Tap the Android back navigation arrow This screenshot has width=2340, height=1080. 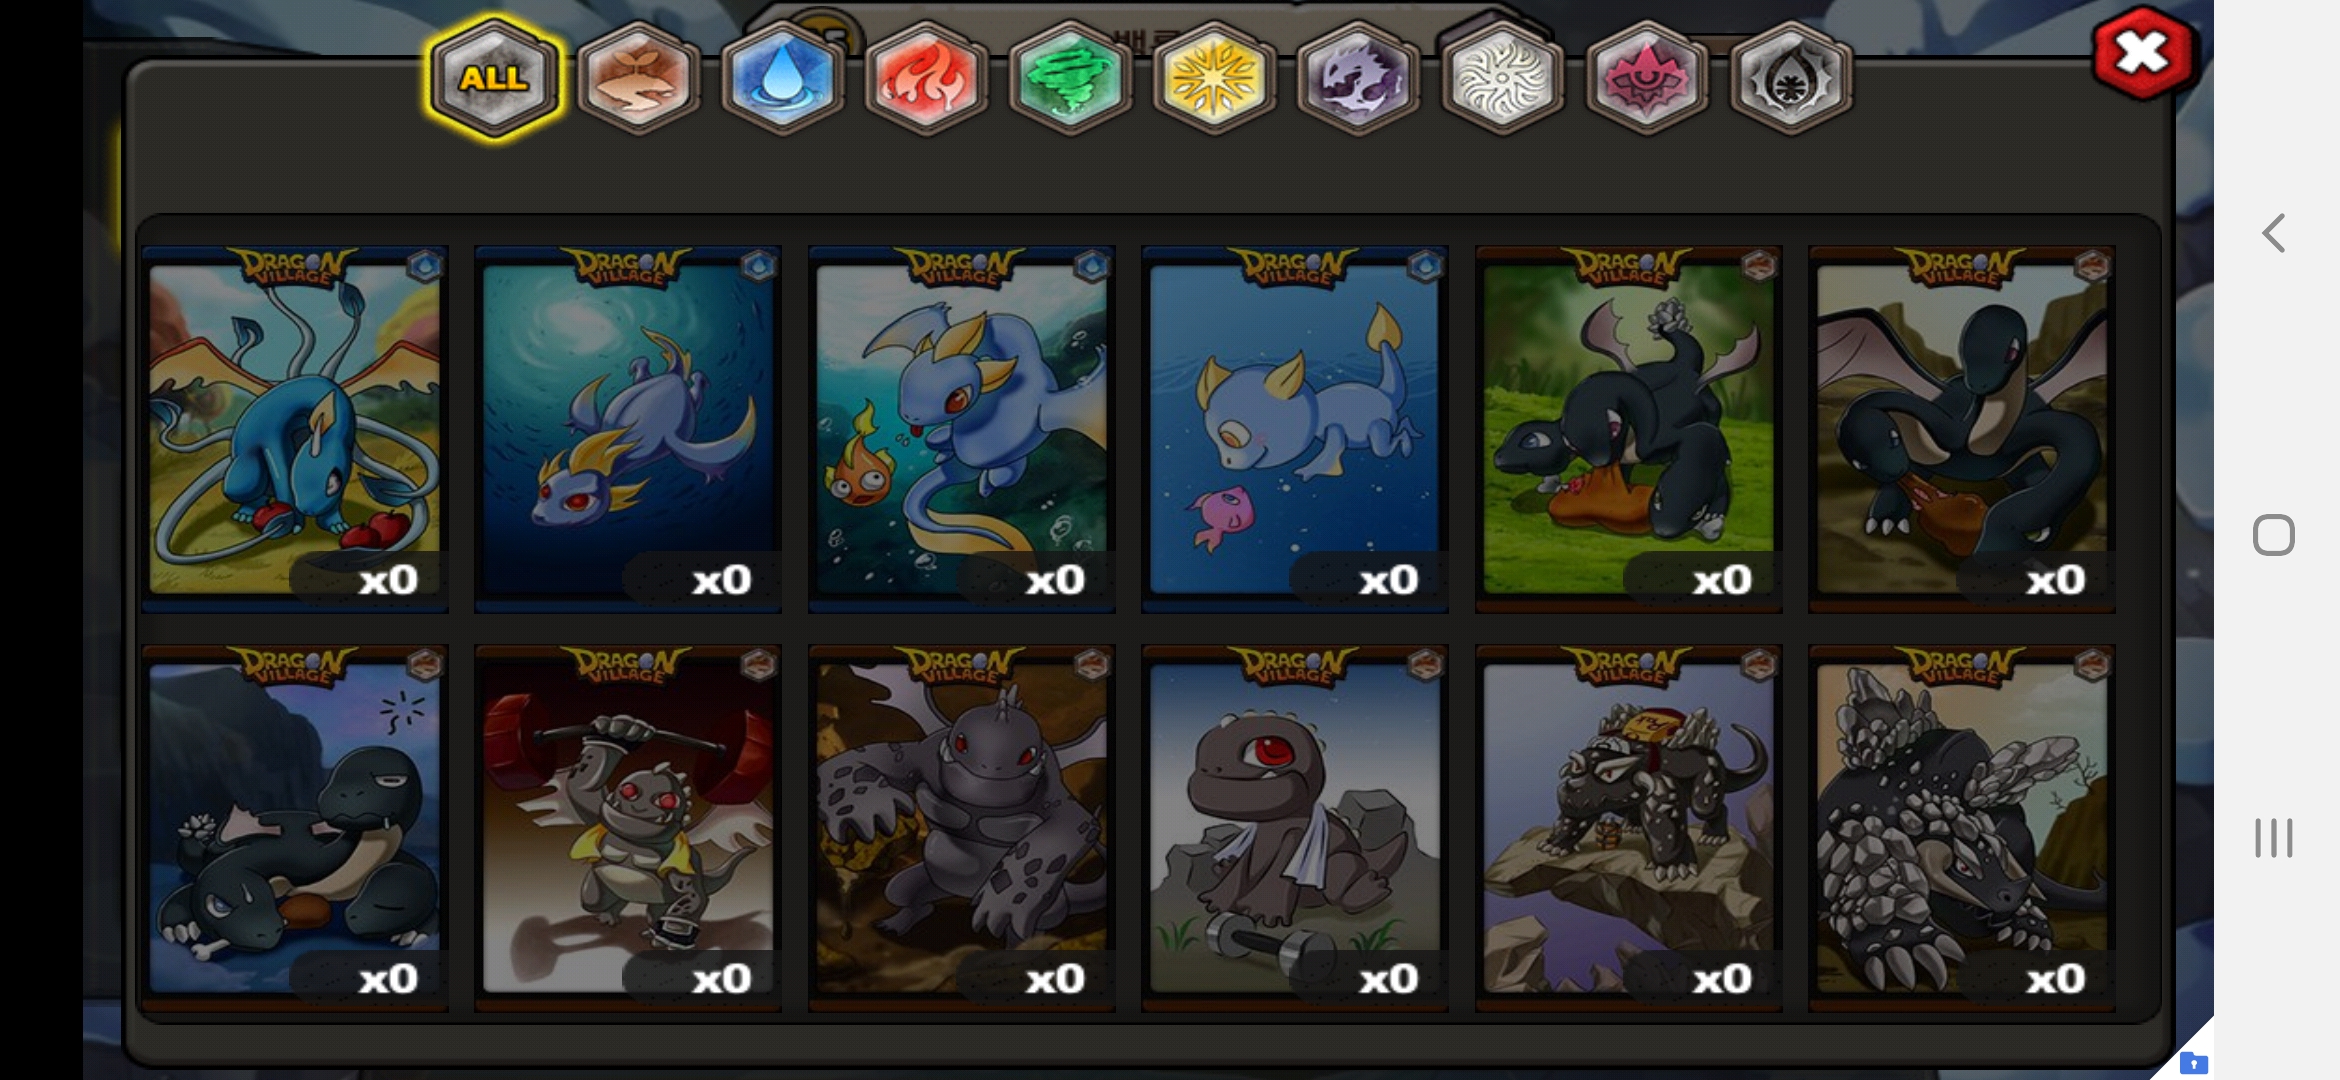click(x=2273, y=233)
